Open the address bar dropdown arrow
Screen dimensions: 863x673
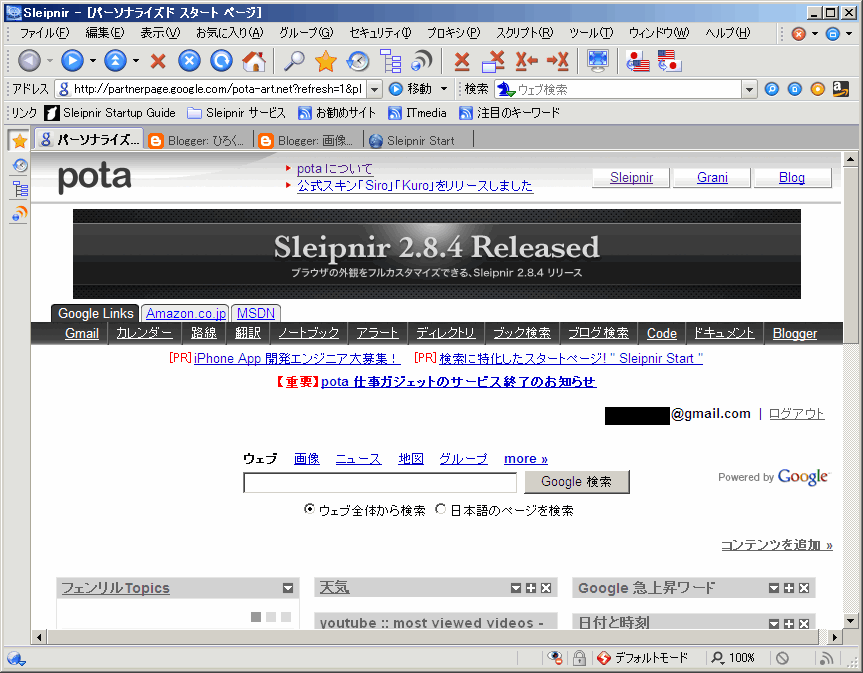click(x=372, y=89)
